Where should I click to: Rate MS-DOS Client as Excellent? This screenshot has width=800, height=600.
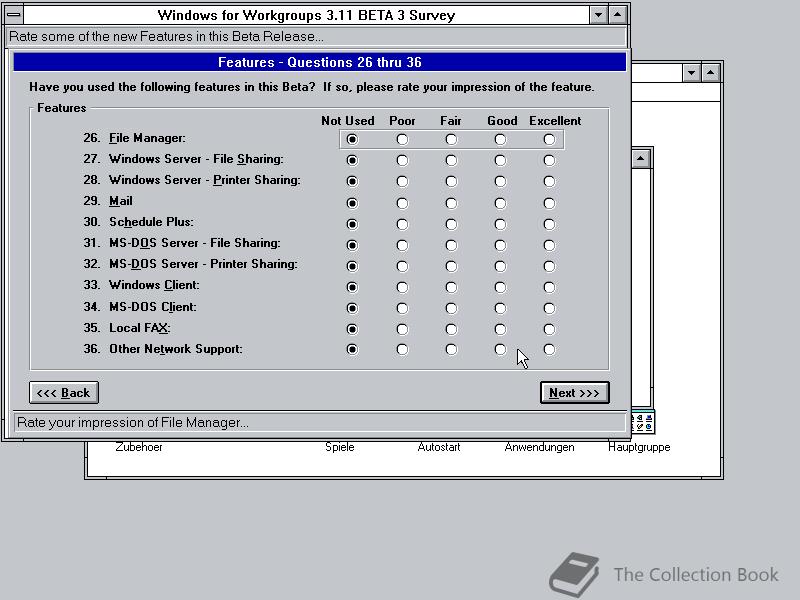point(549,308)
